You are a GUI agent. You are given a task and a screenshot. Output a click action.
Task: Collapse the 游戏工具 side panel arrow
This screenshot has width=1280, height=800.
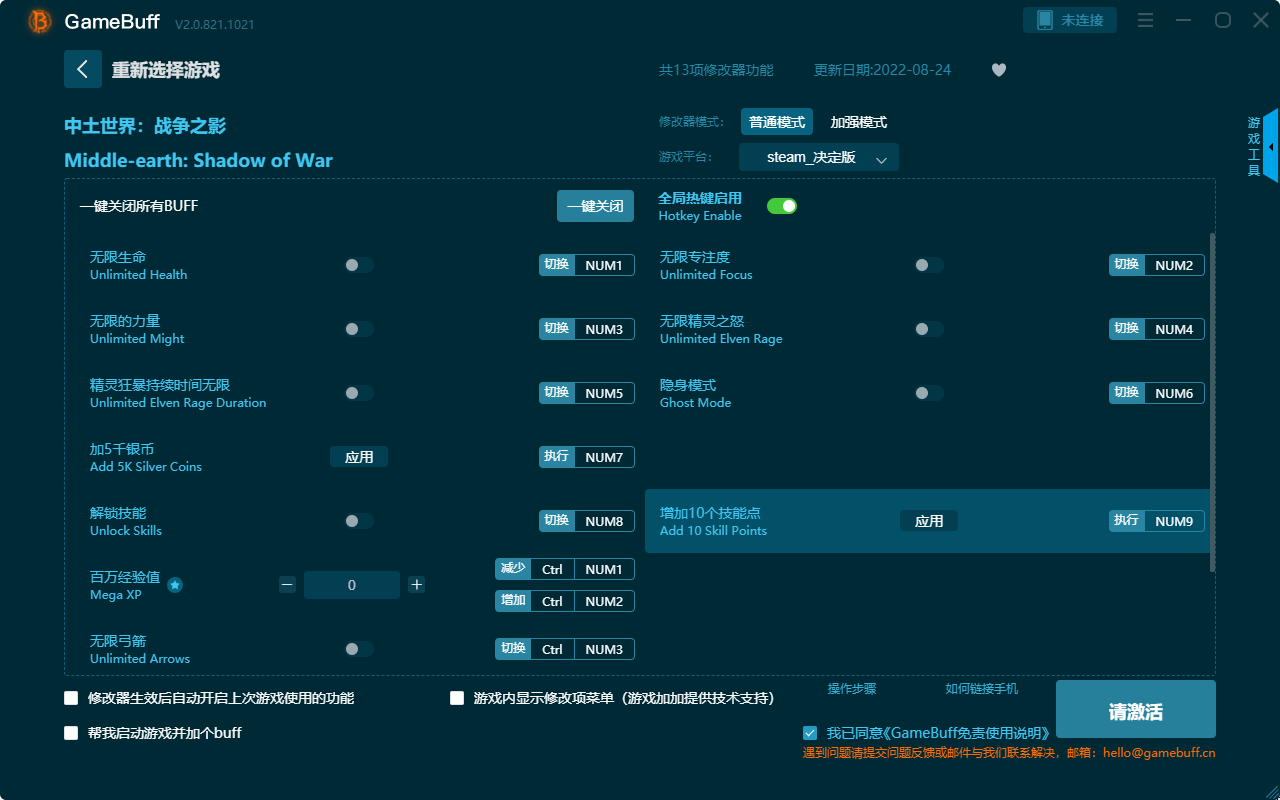pos(1271,145)
